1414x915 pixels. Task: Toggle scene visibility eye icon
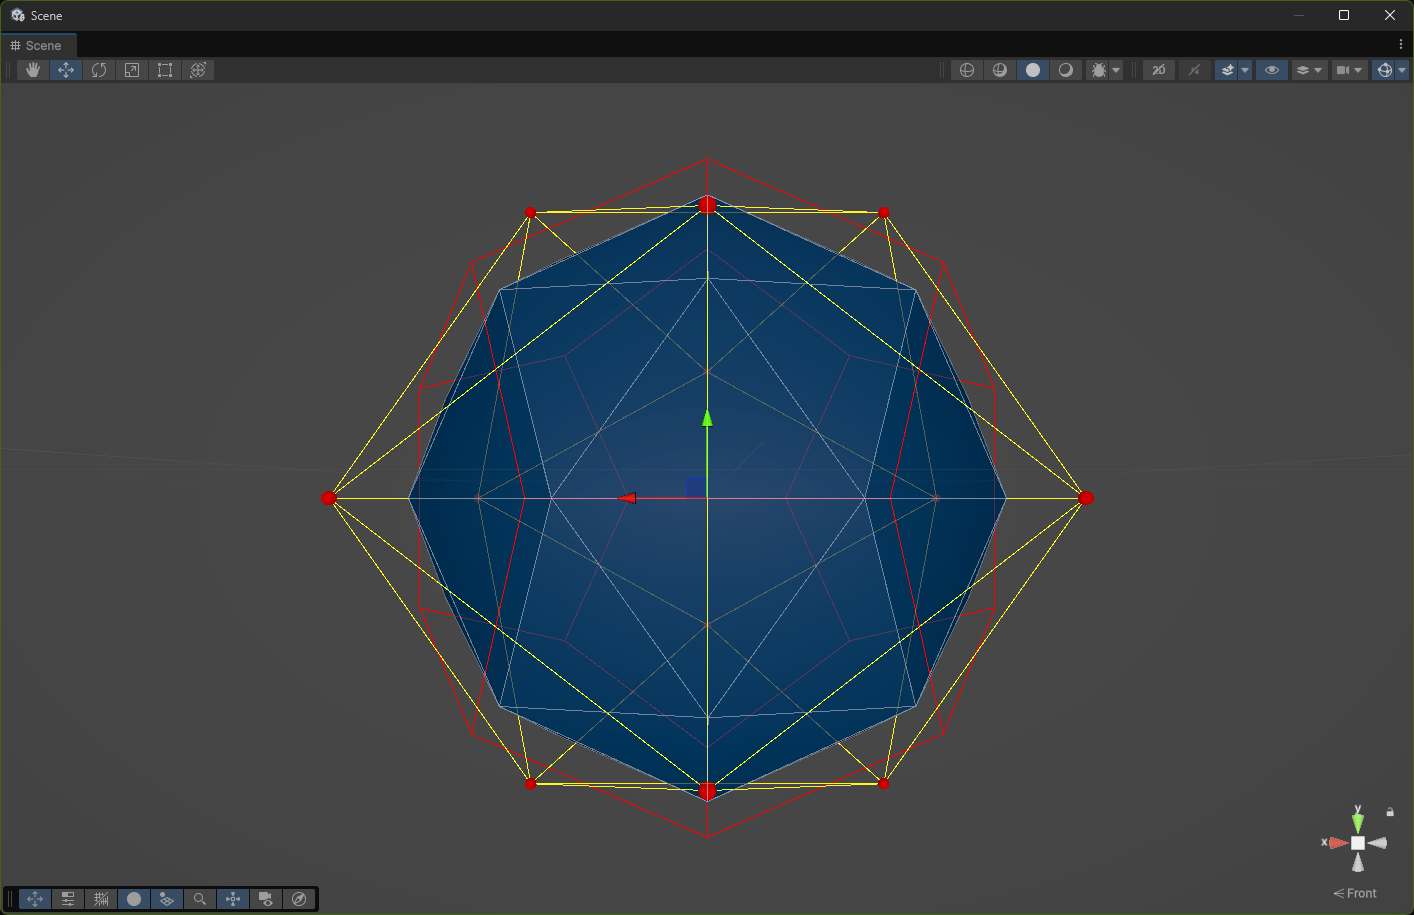[1272, 70]
